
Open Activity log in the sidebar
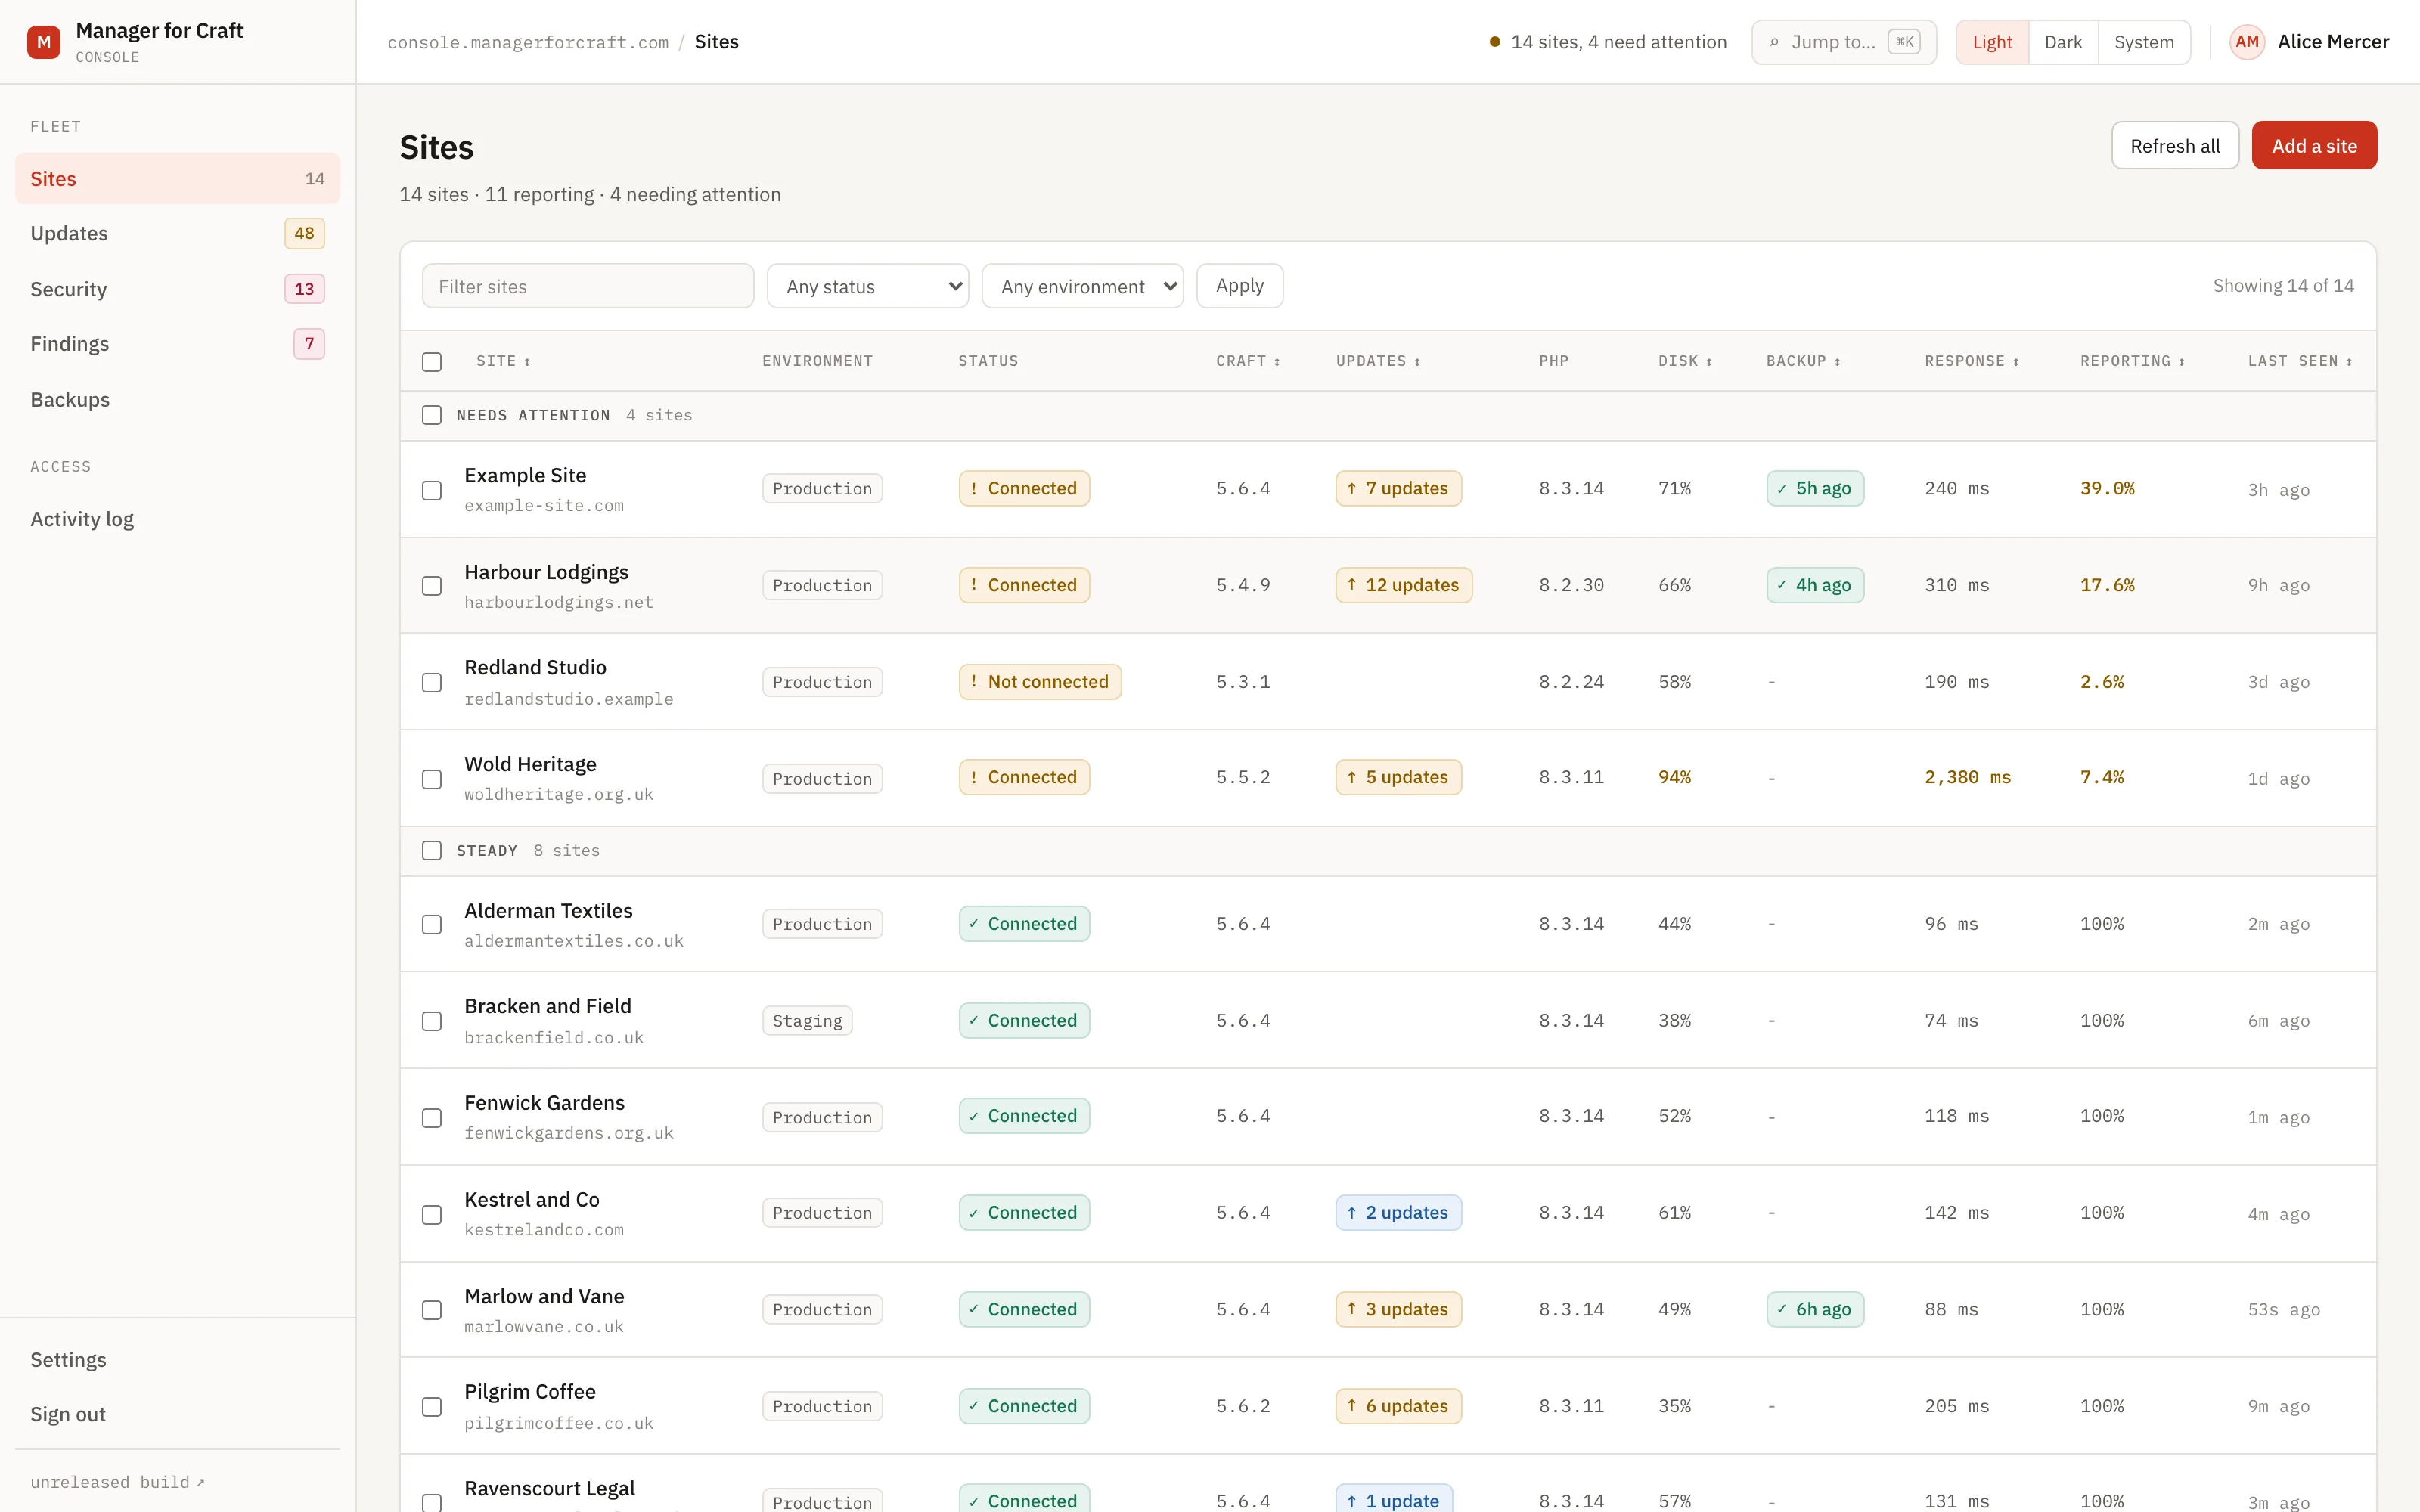coord(177,519)
